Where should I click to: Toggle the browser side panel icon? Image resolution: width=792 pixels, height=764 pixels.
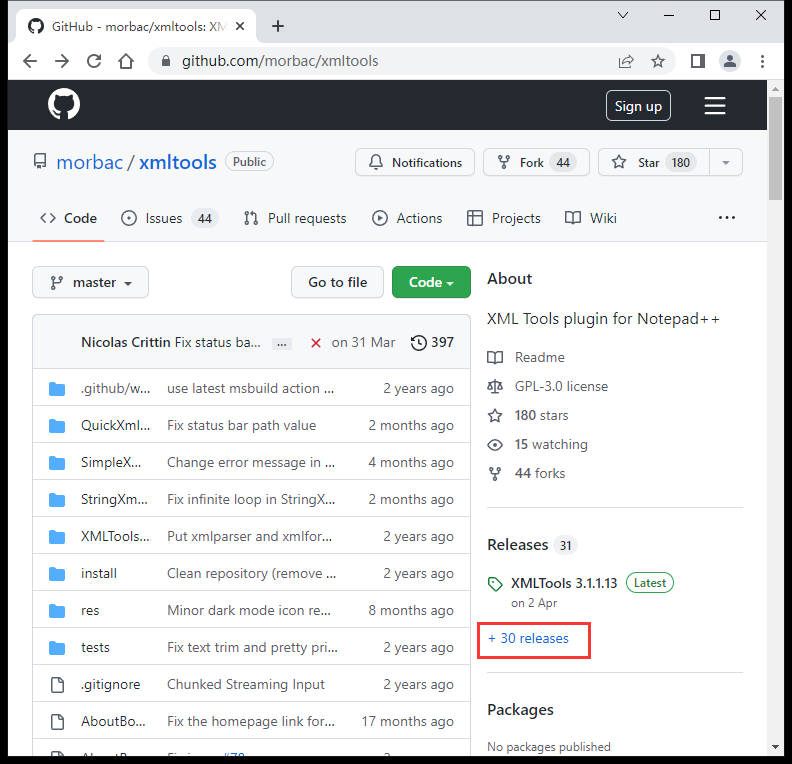(698, 61)
